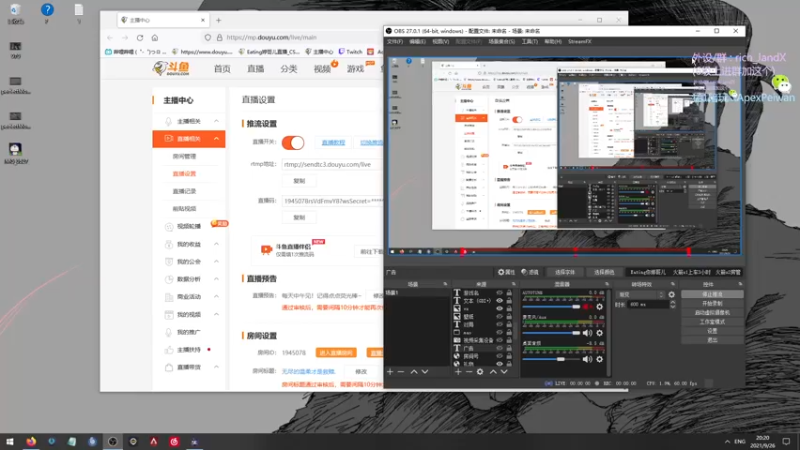Viewport: 800px width, 450px height.
Task: Adjust the 麦克风/Aux volume slider
Action: point(551,333)
